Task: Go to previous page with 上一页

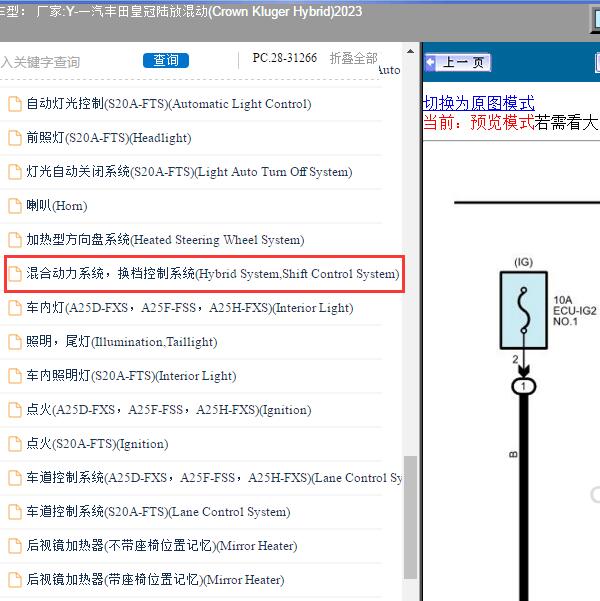Action: pyautogui.click(x=458, y=62)
